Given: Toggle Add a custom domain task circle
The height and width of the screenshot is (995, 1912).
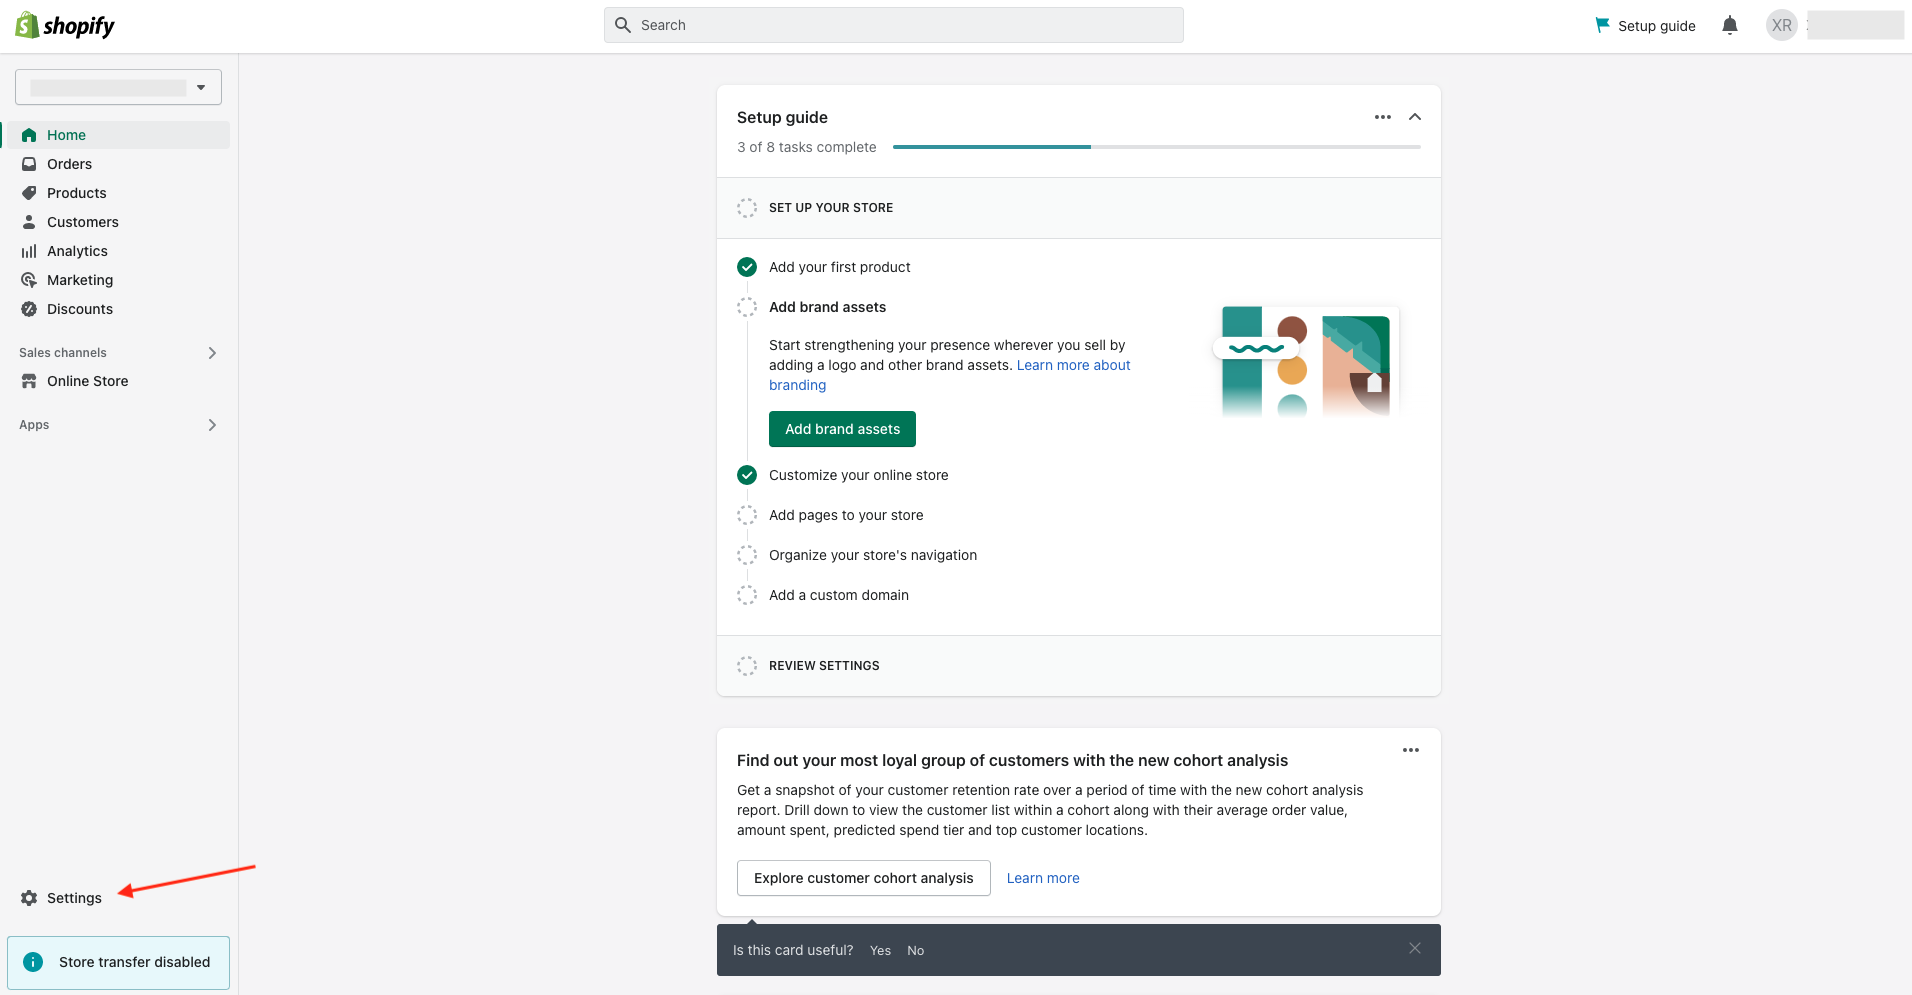Looking at the screenshot, I should [747, 595].
